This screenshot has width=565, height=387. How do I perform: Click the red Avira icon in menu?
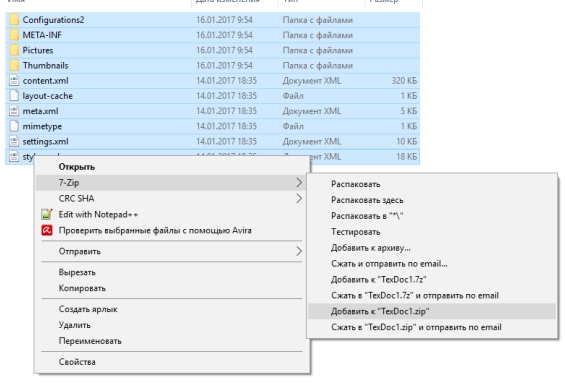coord(47,230)
